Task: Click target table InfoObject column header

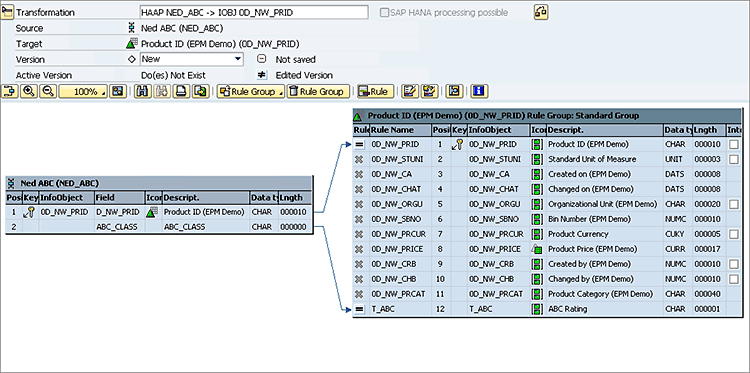Action: tap(498, 130)
